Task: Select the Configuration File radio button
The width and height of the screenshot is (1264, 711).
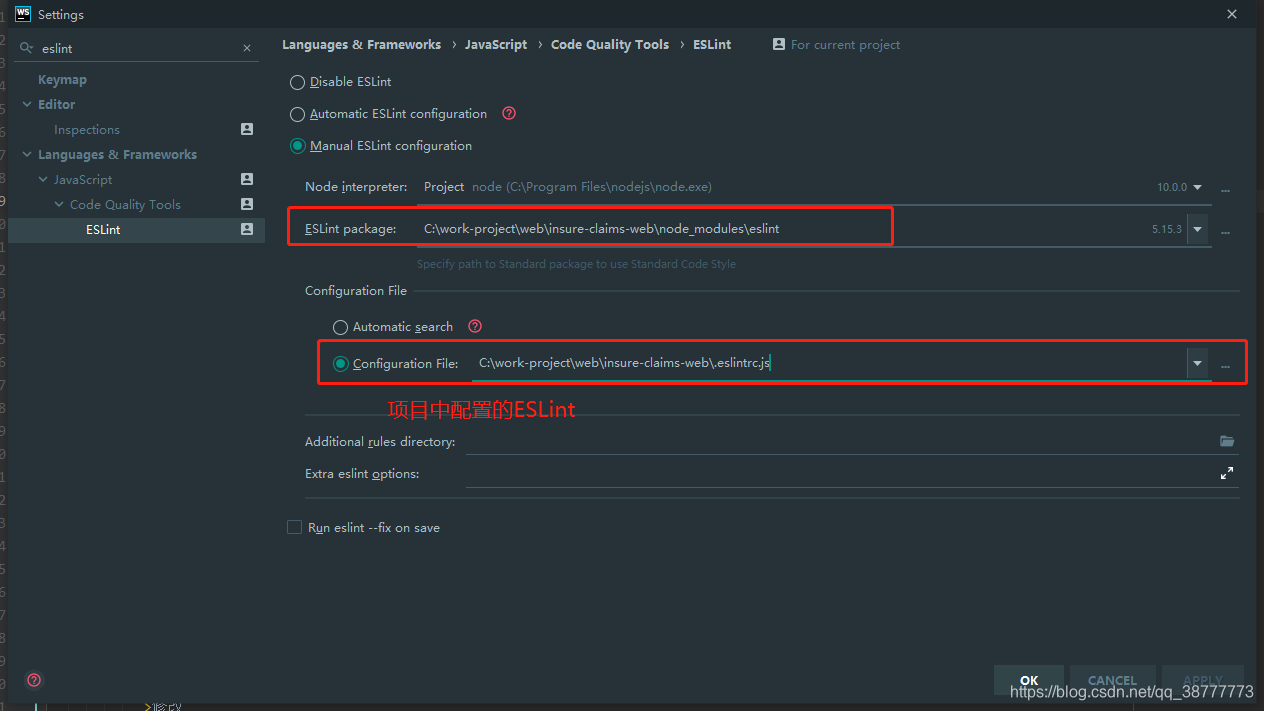Action: (340, 364)
